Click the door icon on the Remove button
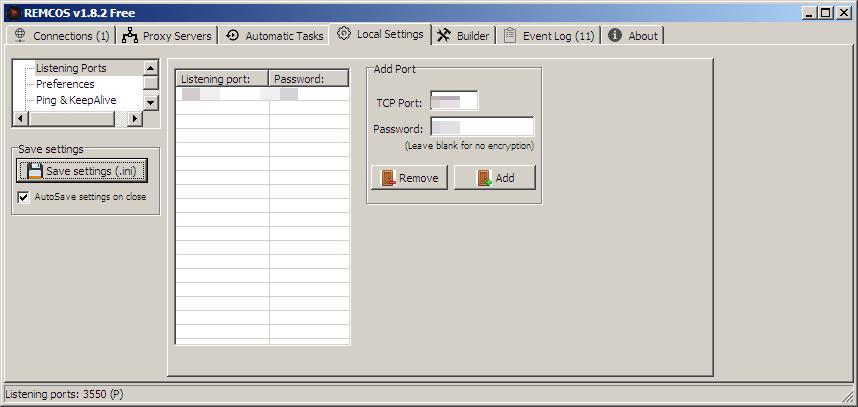This screenshot has height=407, width=858. (x=388, y=178)
